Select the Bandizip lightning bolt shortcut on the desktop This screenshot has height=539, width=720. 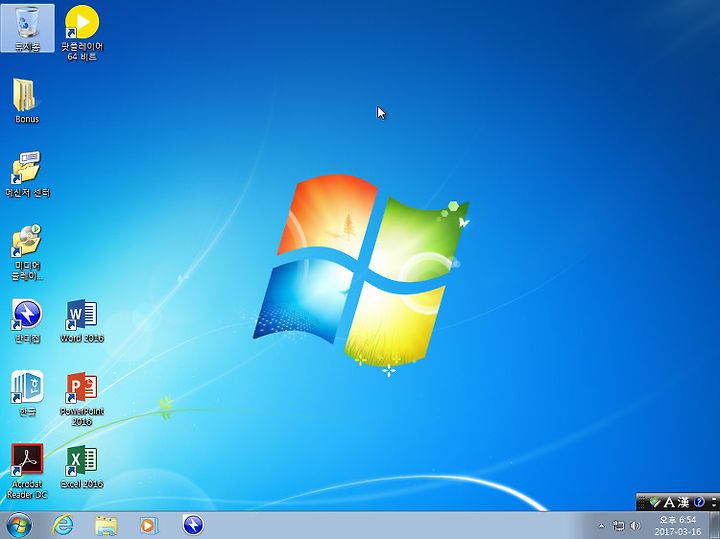tap(27, 321)
